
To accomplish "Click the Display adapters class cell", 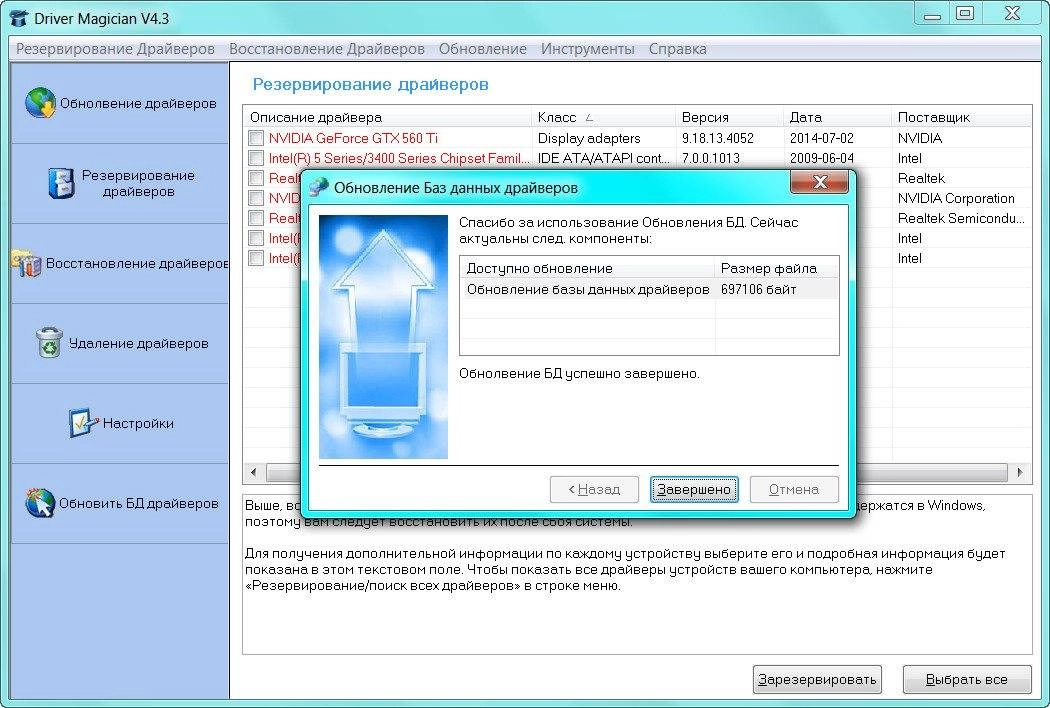I will (x=589, y=138).
